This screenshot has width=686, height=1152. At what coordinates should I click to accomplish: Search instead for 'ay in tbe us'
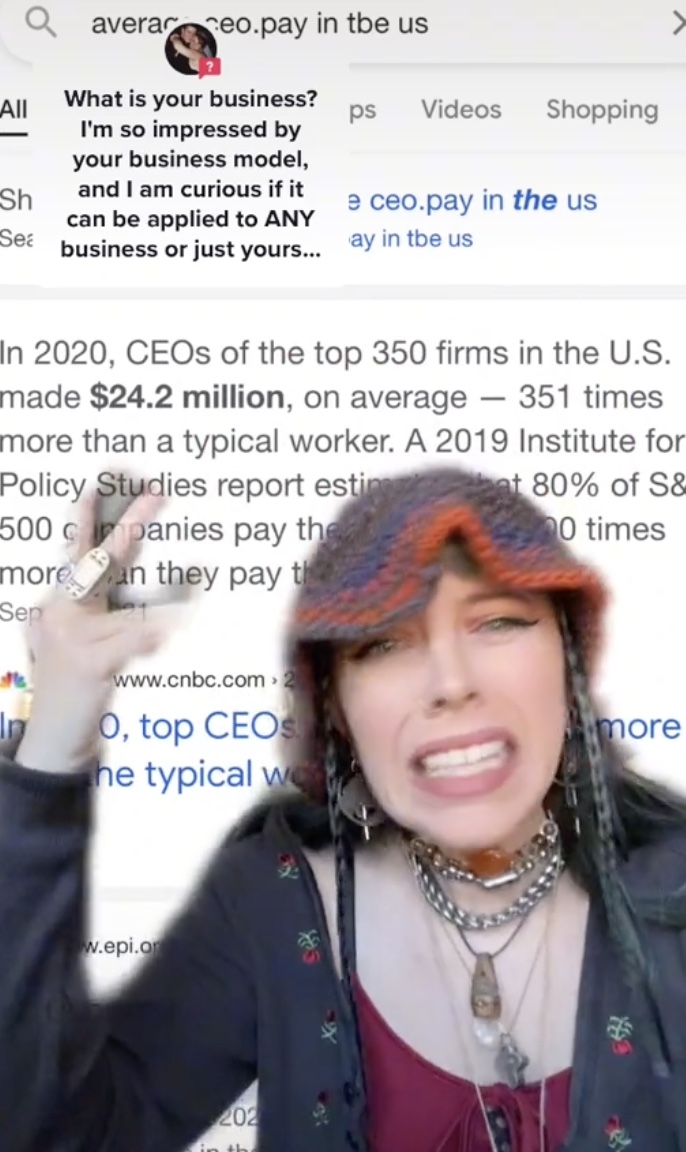point(410,239)
